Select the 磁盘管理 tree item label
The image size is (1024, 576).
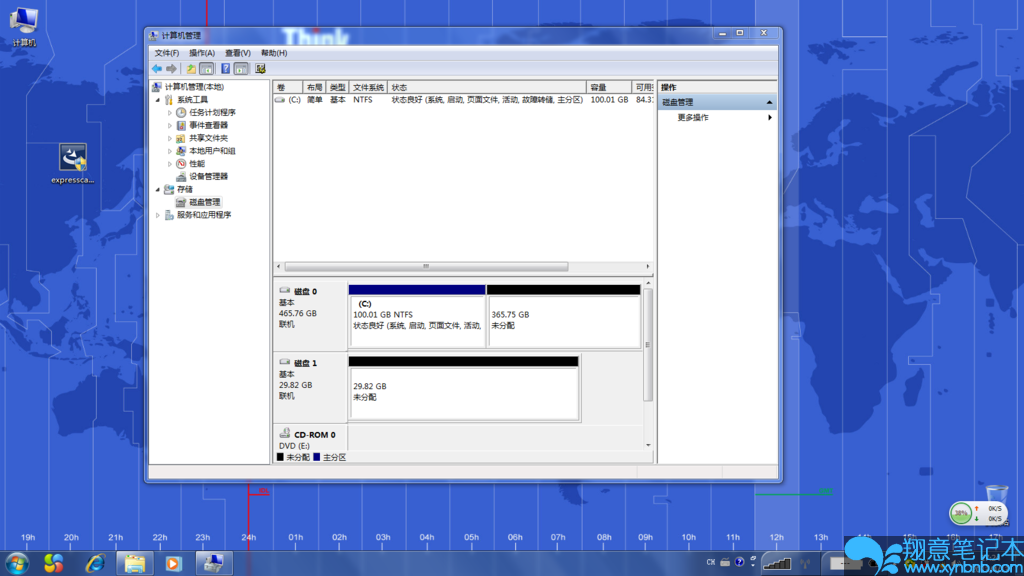(x=204, y=202)
